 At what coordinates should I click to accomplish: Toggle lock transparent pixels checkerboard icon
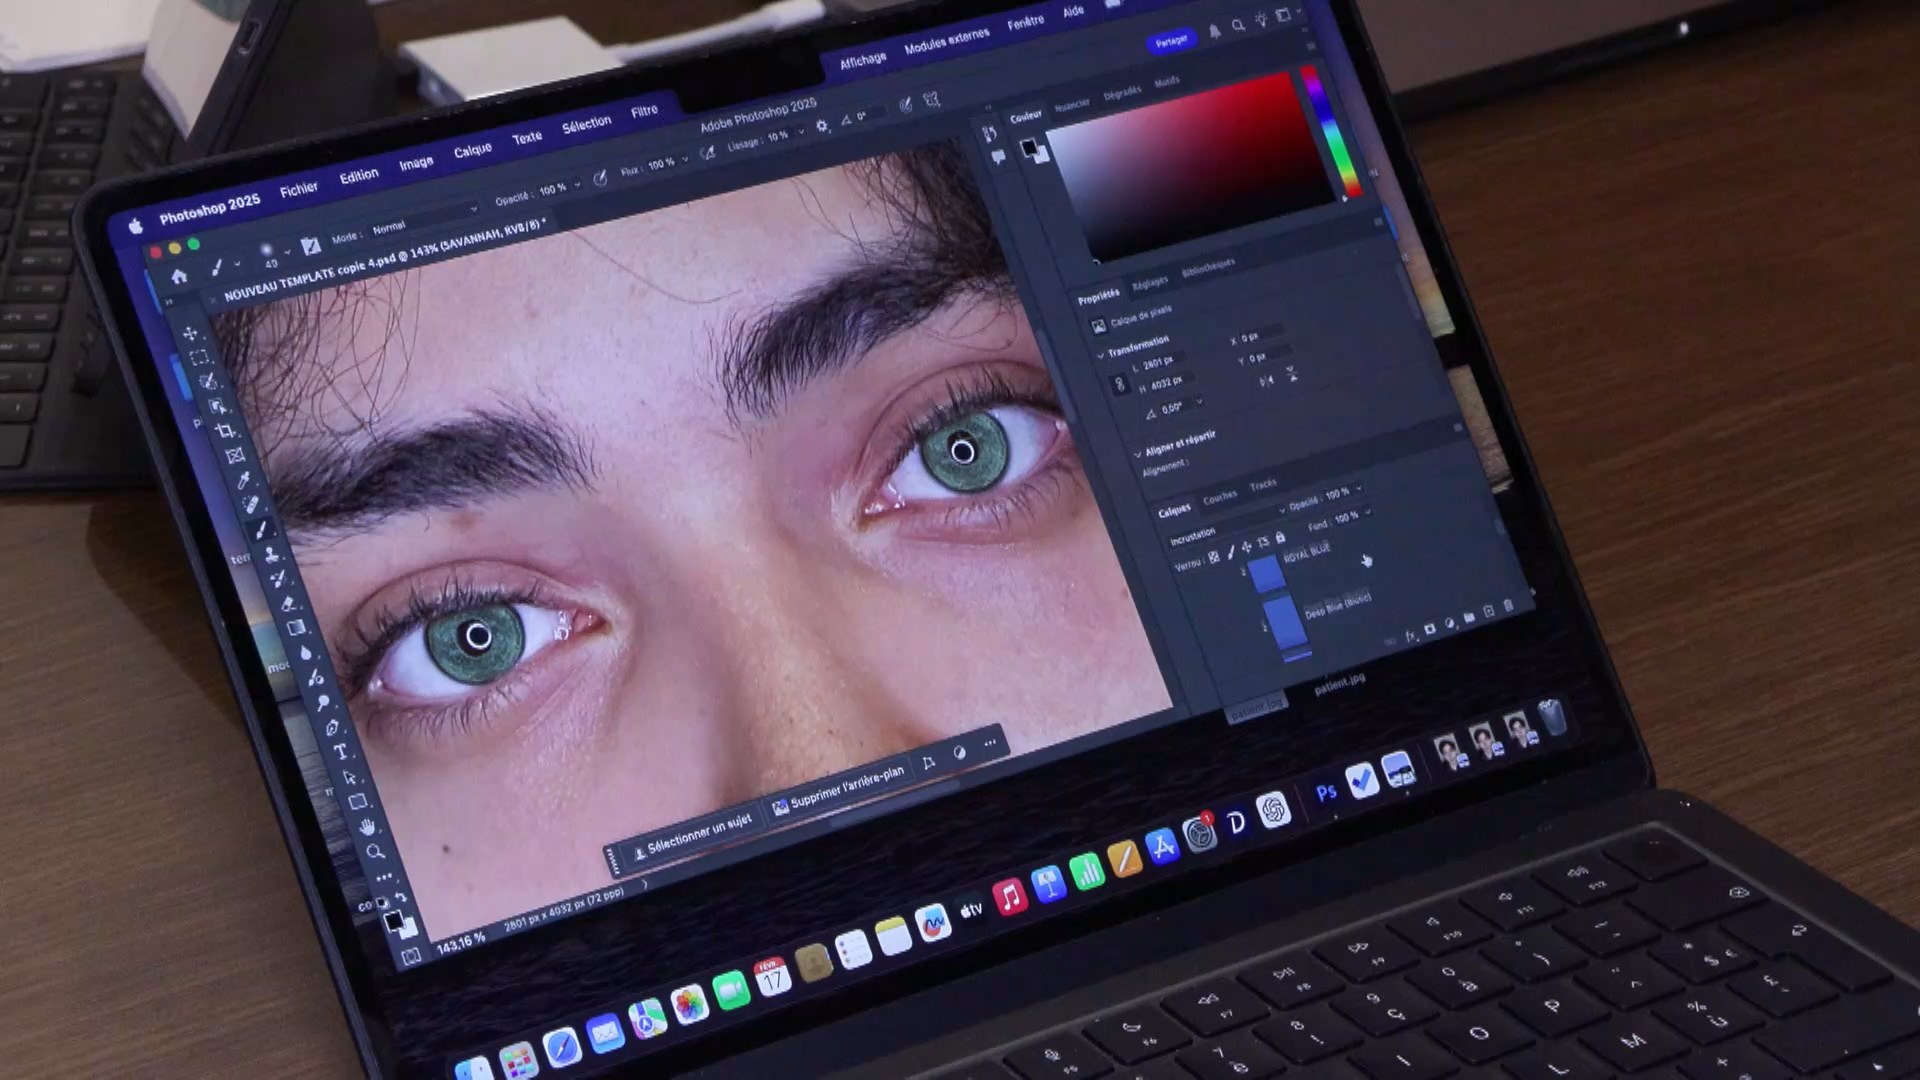point(1214,557)
